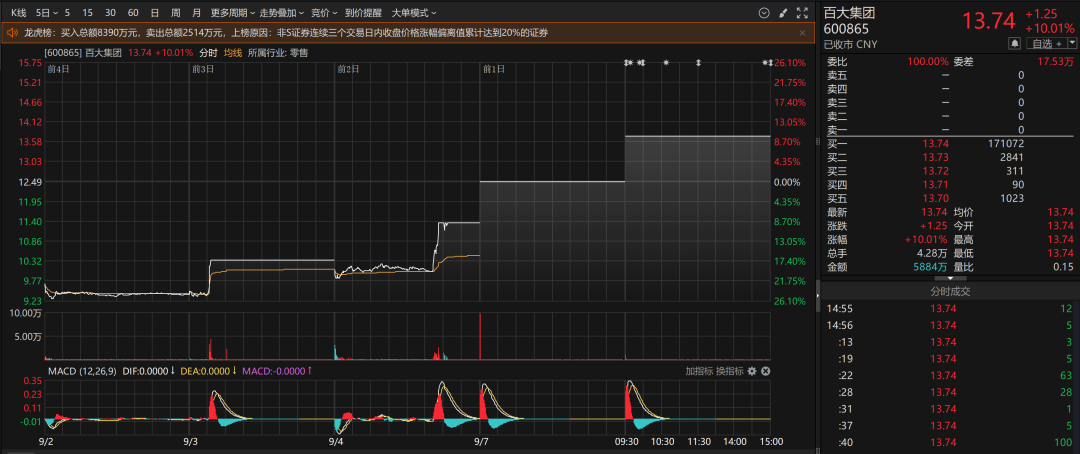Click the 卖五 order row
This screenshot has width=1080, height=454.
click(x=949, y=75)
